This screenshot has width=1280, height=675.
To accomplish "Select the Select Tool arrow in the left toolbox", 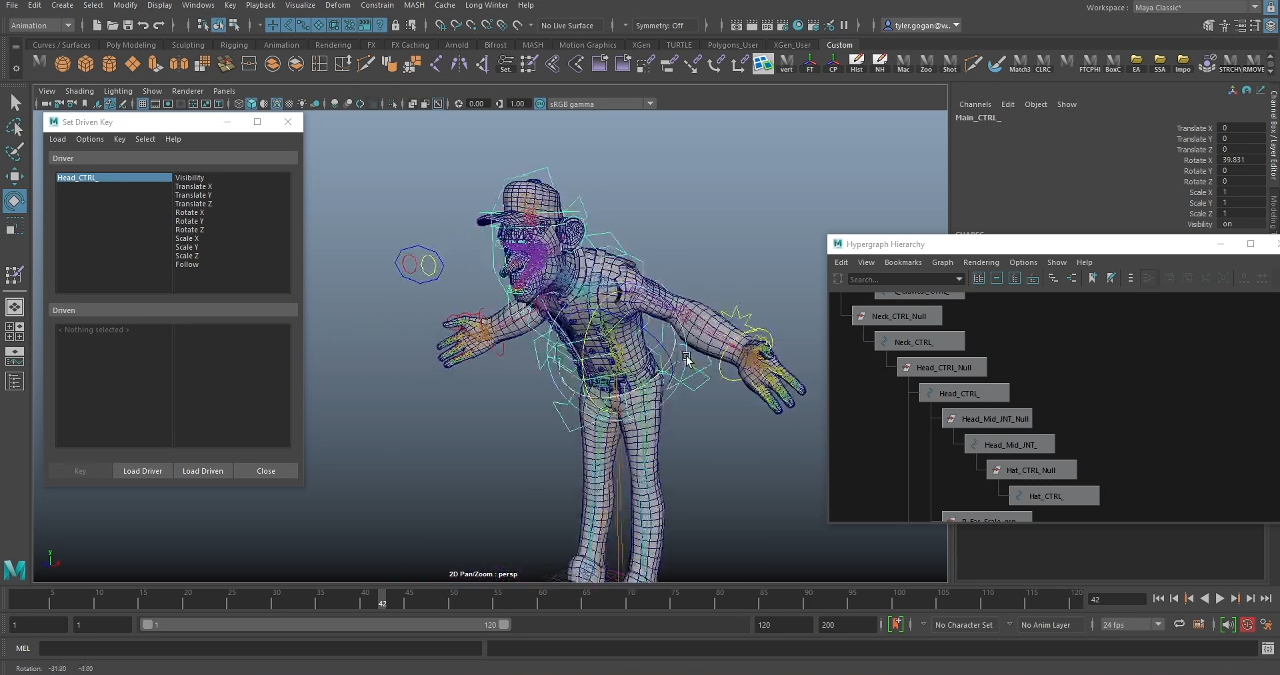I will tap(15, 102).
